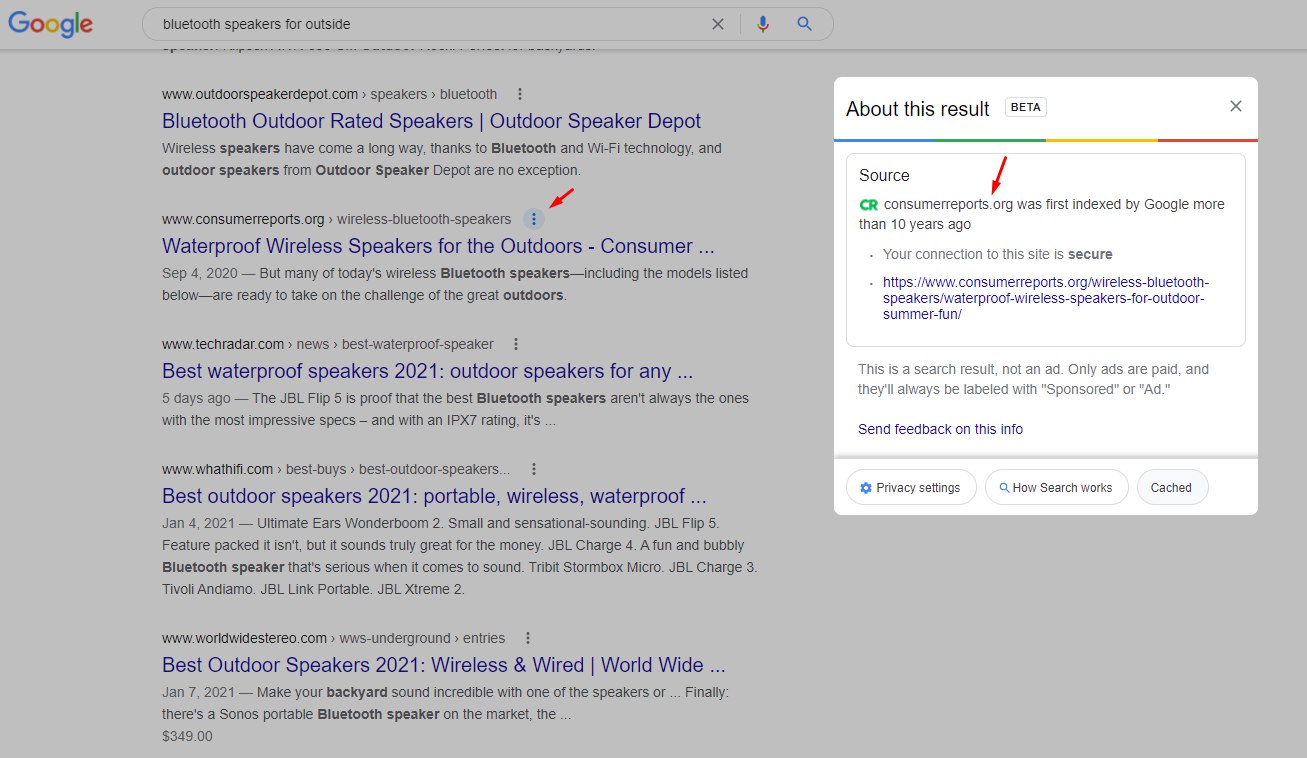Open three-dot menu for whathifi.com result

534,469
